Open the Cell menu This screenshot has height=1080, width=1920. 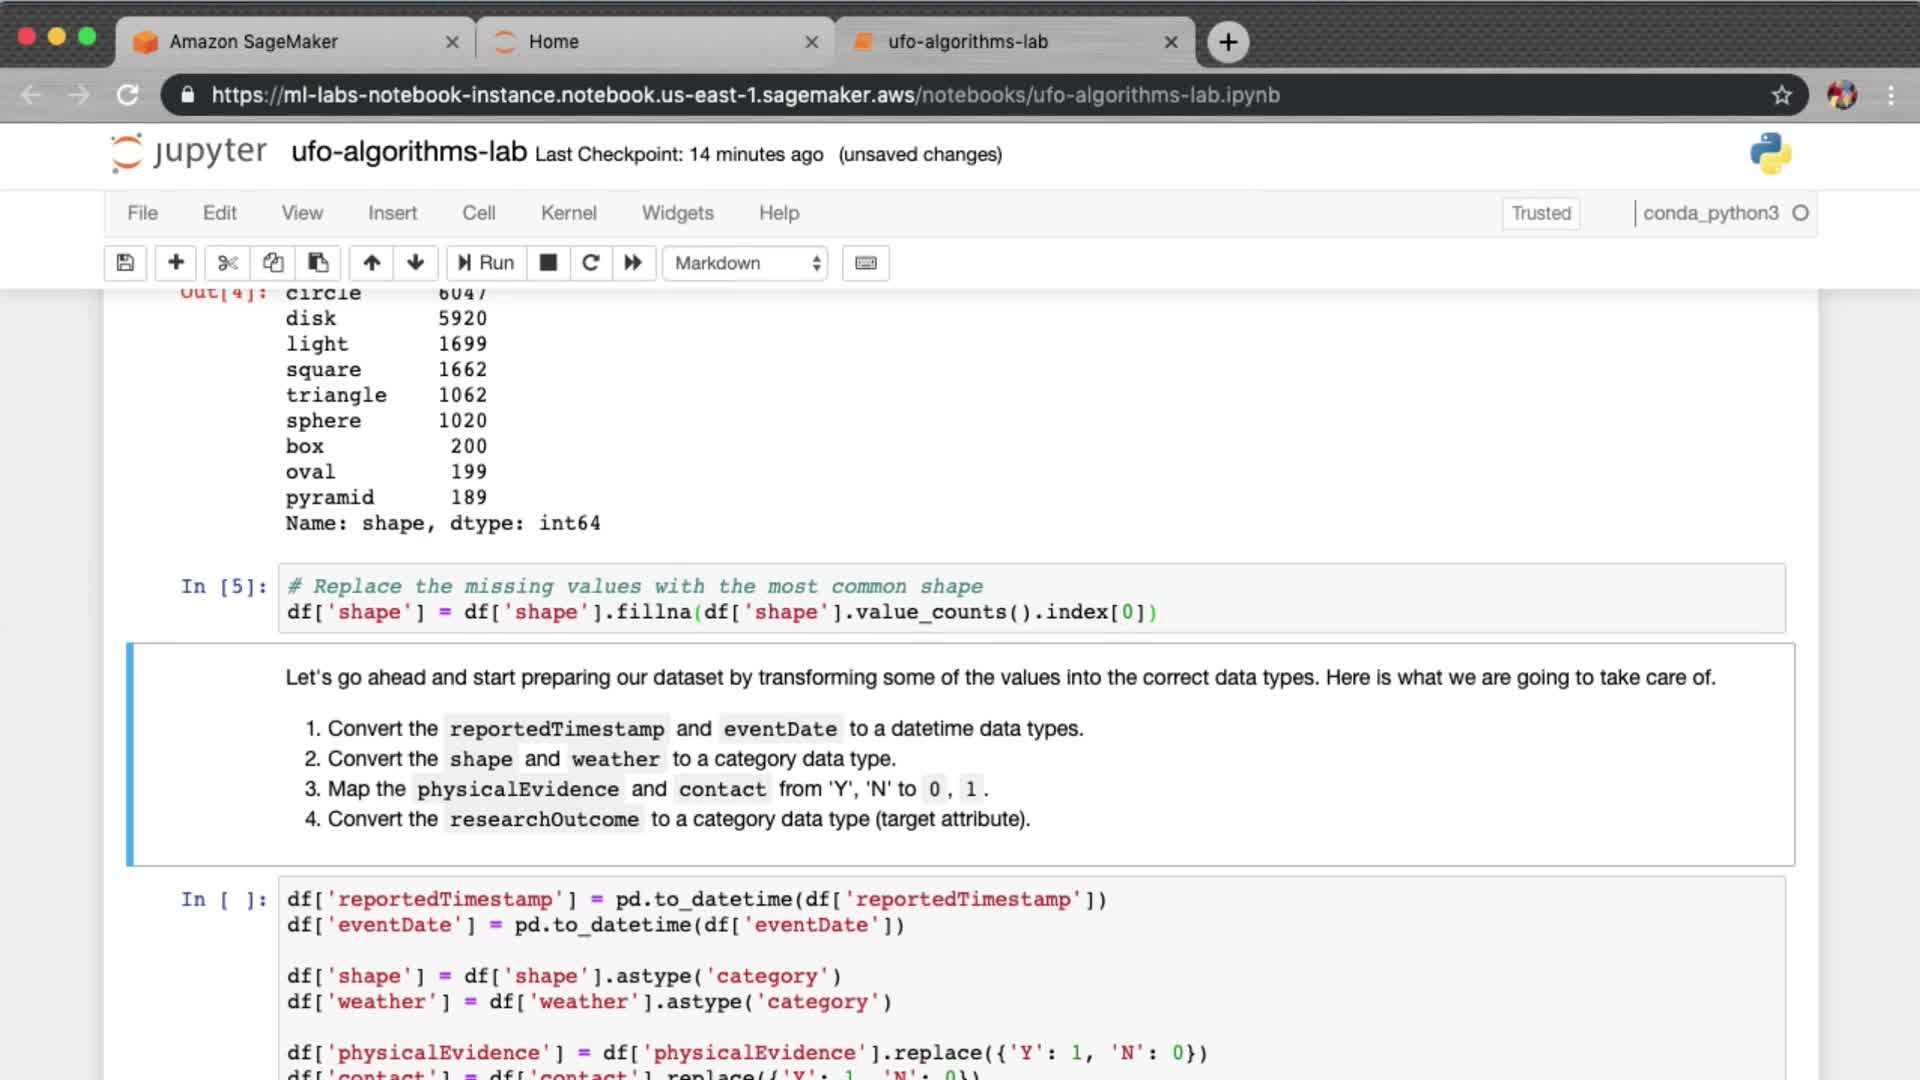[x=478, y=213]
